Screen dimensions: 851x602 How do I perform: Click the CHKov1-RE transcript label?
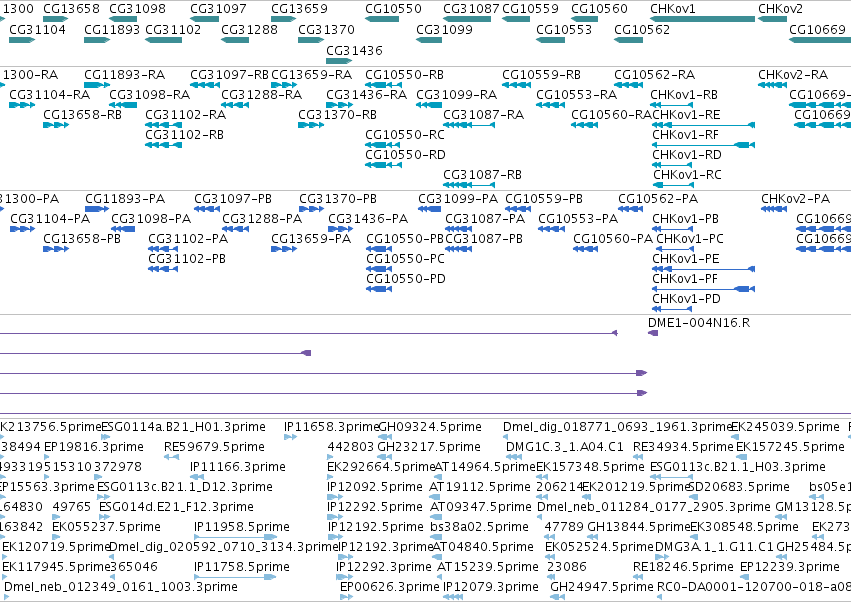pyautogui.click(x=687, y=115)
